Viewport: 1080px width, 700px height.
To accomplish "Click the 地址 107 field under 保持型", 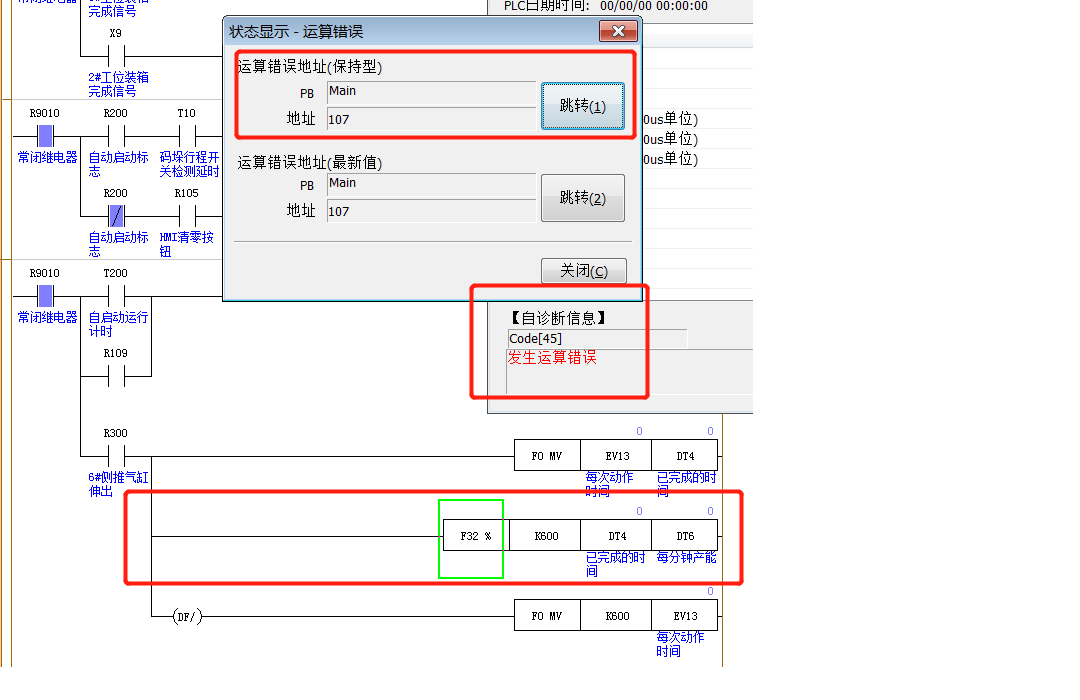I will click(x=430, y=120).
